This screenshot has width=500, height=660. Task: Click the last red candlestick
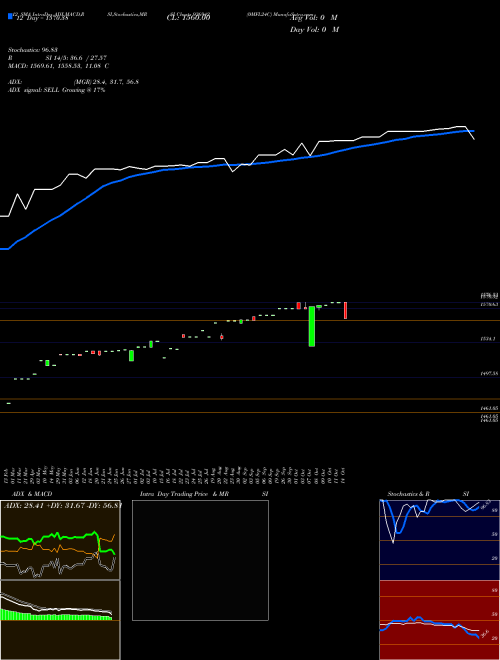tap(346, 310)
